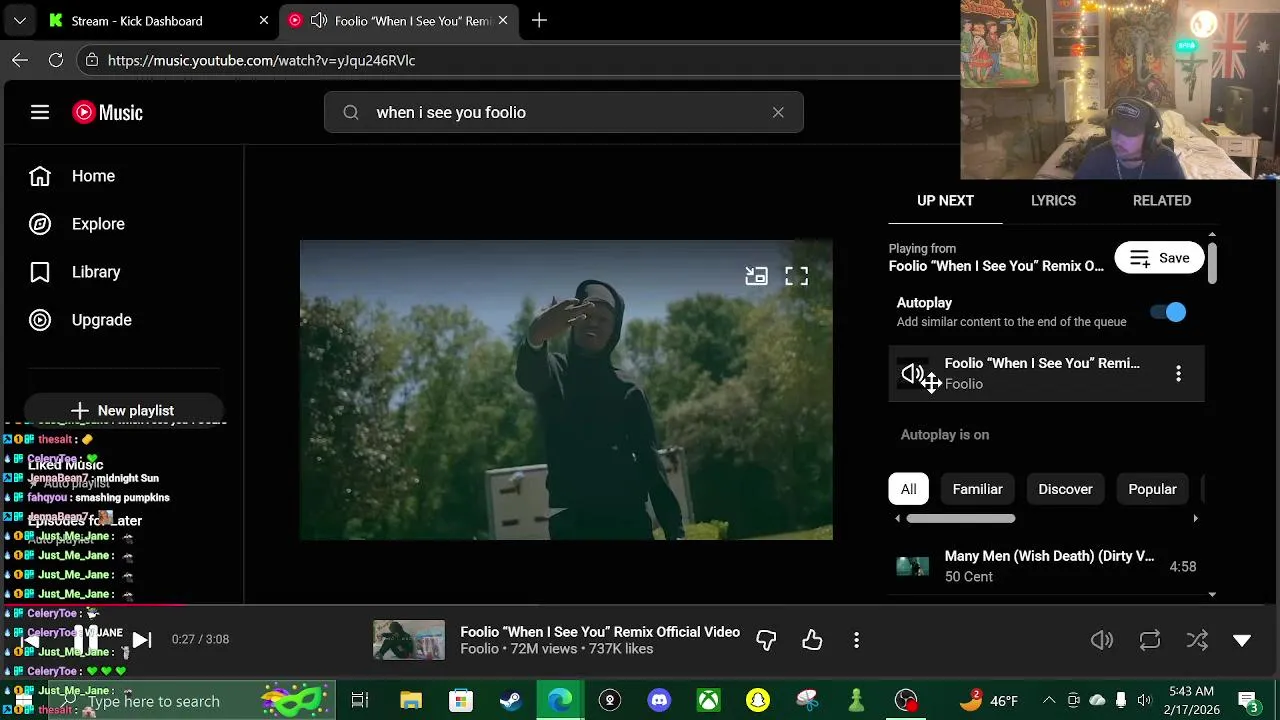Select the Popular filter chip
This screenshot has height=720, width=1280.
[x=1152, y=489]
